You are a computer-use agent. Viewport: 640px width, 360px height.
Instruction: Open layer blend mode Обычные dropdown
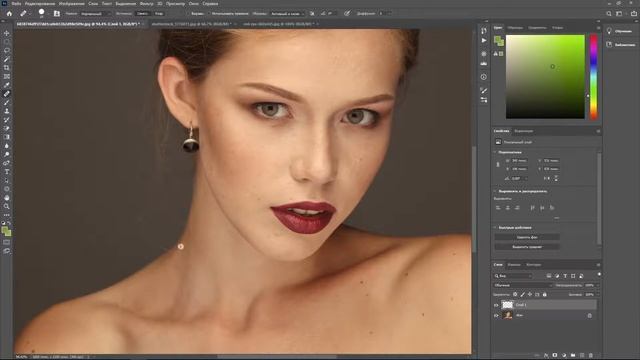pyautogui.click(x=522, y=285)
